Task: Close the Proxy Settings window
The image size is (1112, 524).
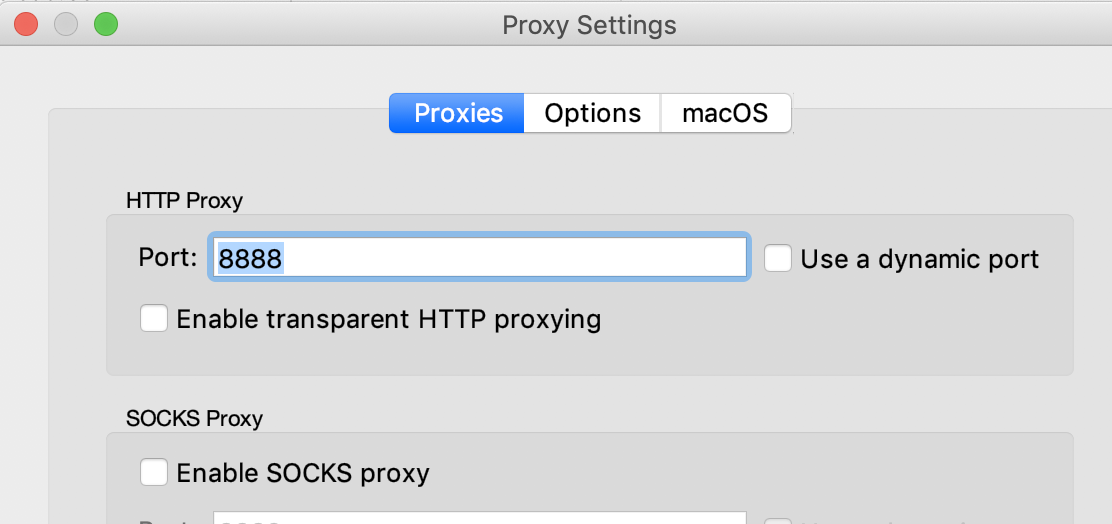Action: click(26, 24)
